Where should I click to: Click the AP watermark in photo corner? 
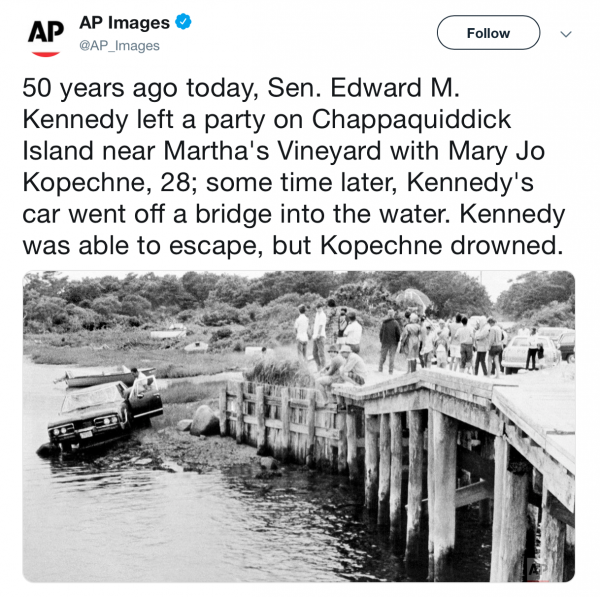[535, 569]
